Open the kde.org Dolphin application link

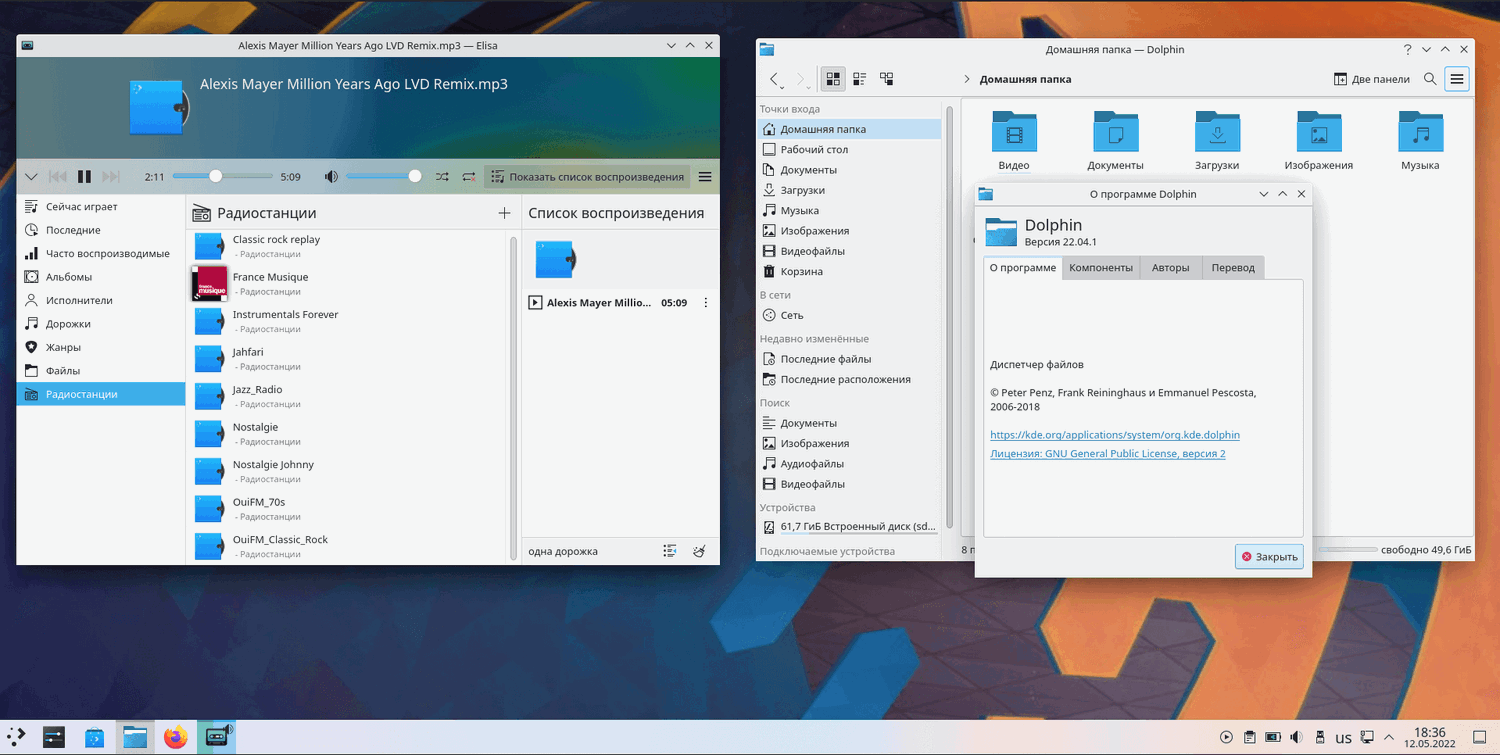point(1114,435)
